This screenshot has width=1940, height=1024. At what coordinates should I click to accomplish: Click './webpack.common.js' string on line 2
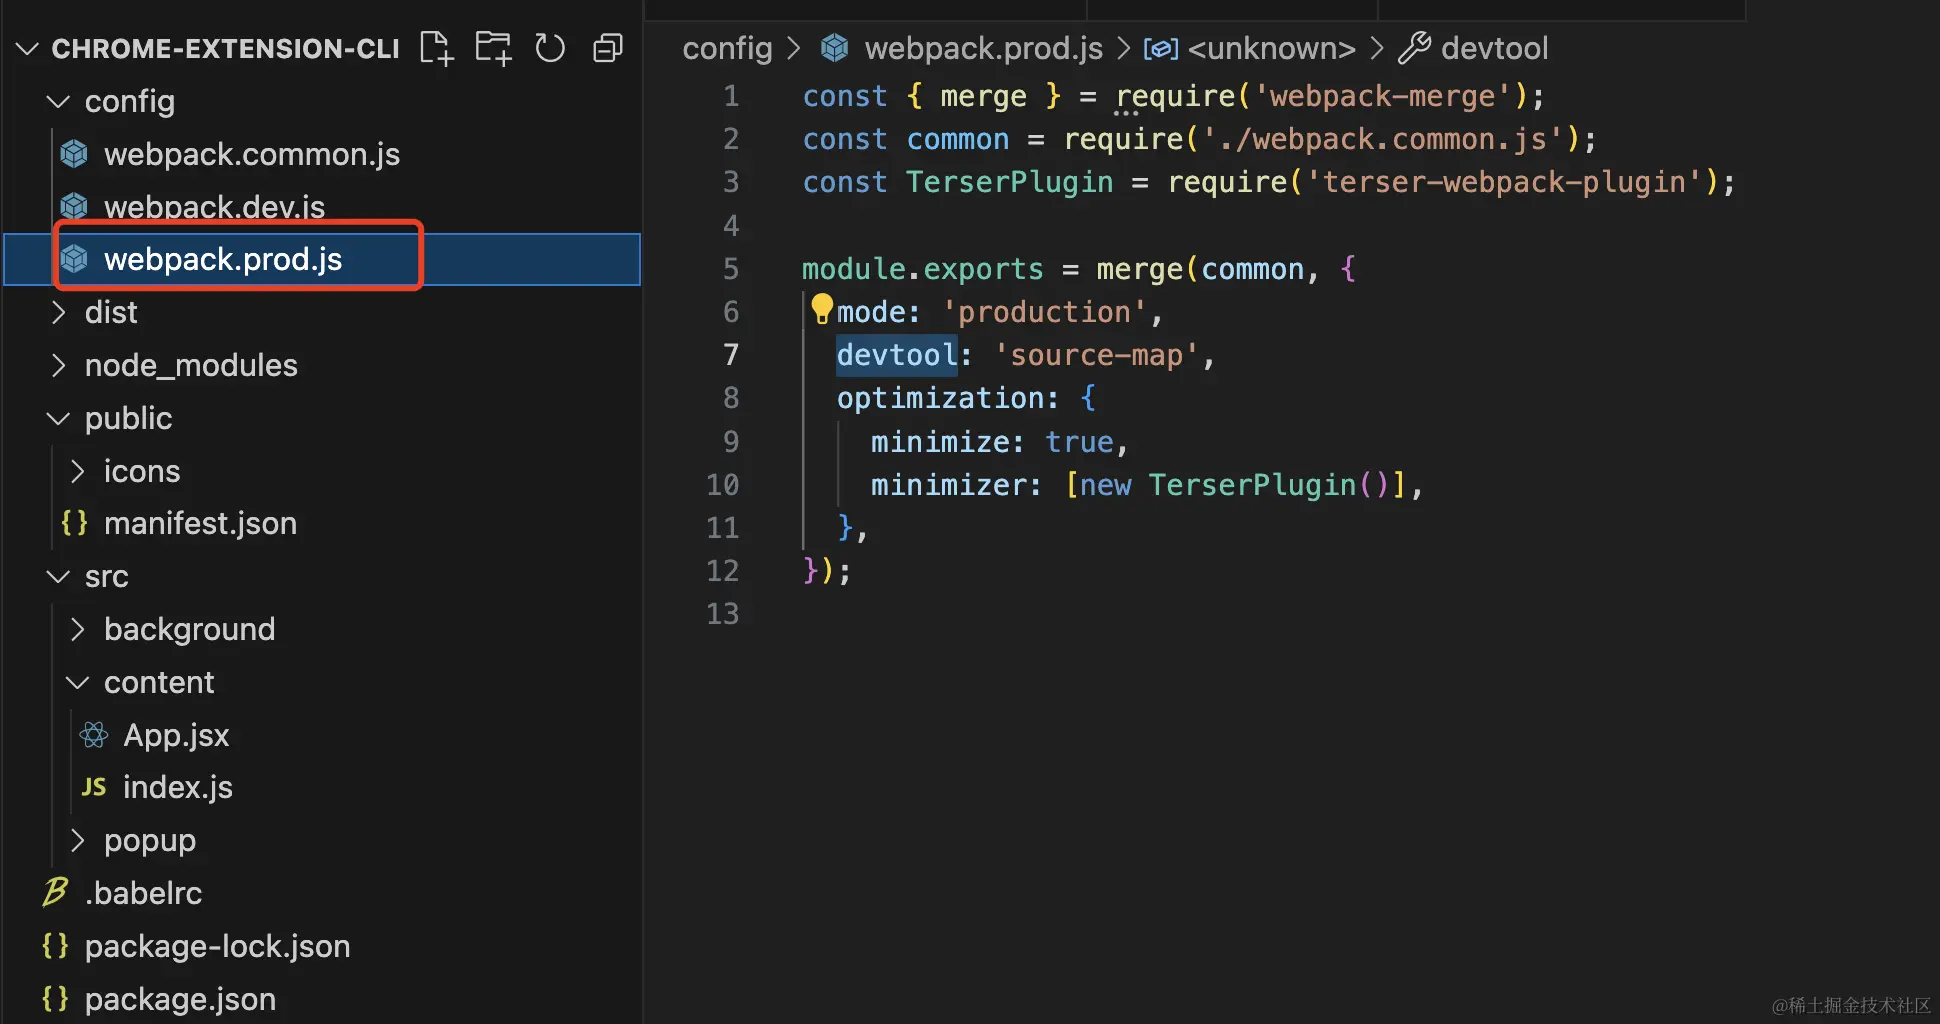(x=1383, y=139)
